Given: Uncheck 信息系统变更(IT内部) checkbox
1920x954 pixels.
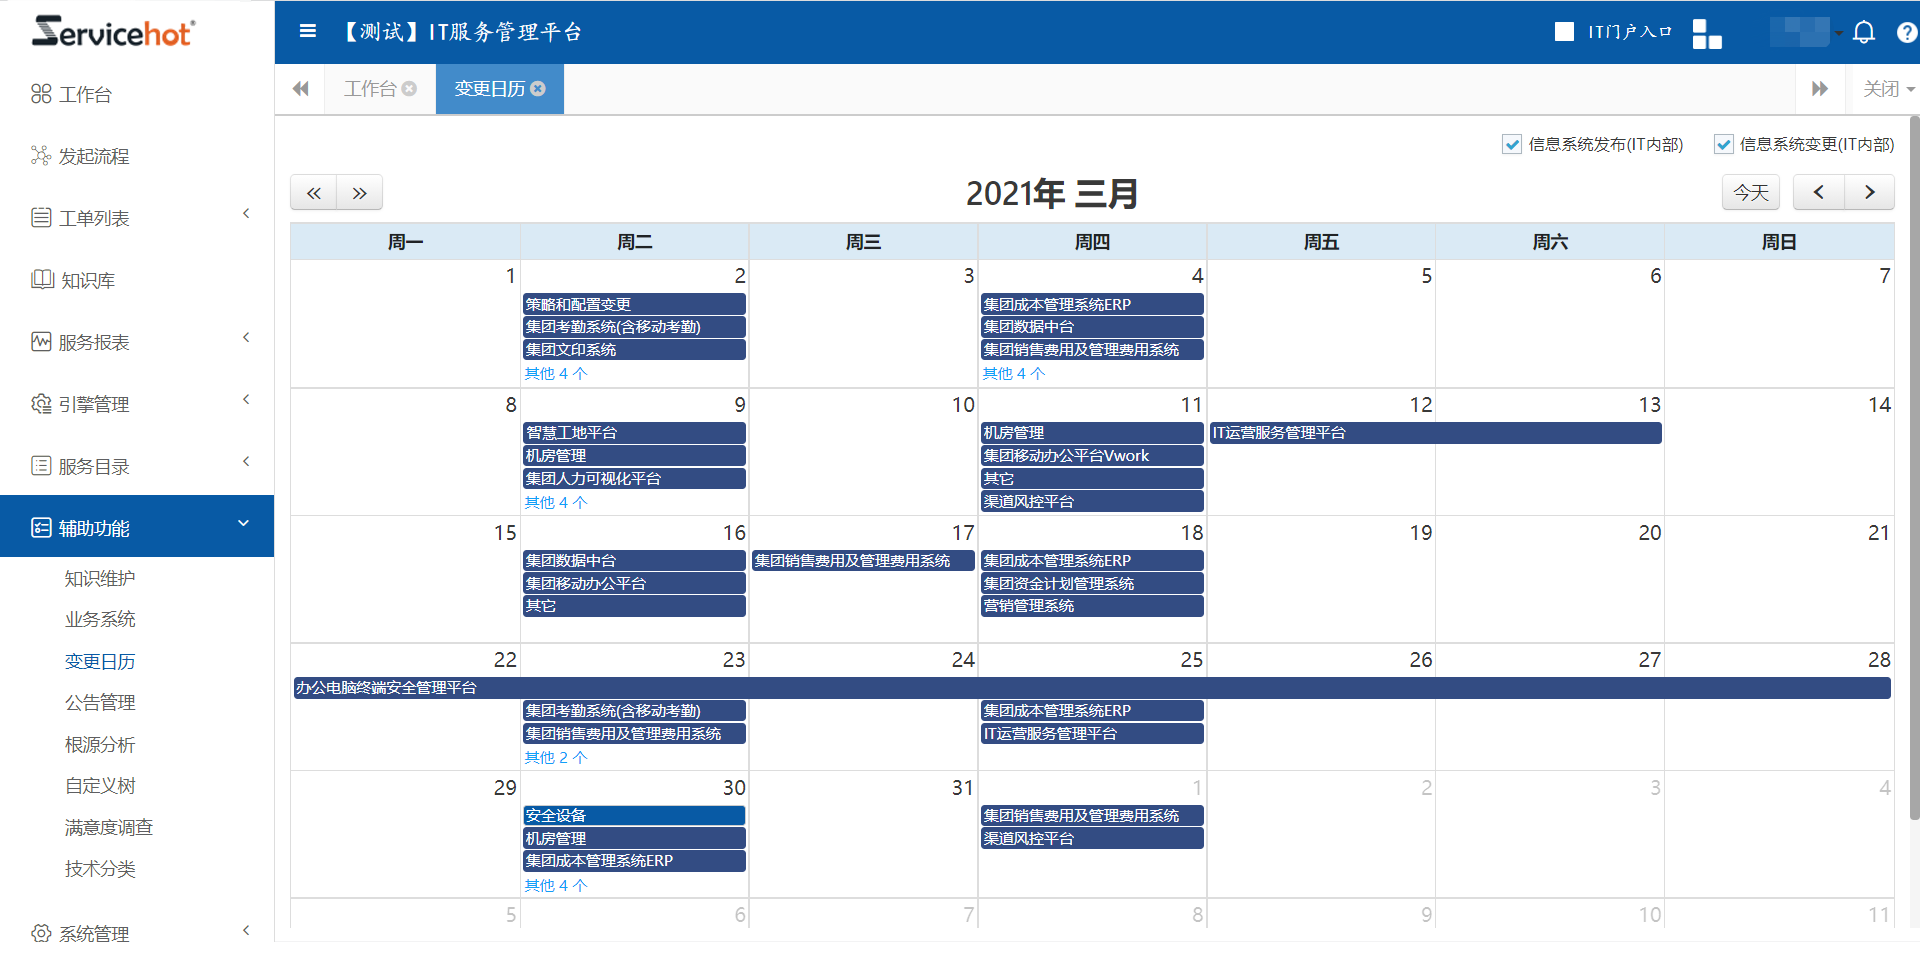Looking at the screenshot, I should [1723, 144].
